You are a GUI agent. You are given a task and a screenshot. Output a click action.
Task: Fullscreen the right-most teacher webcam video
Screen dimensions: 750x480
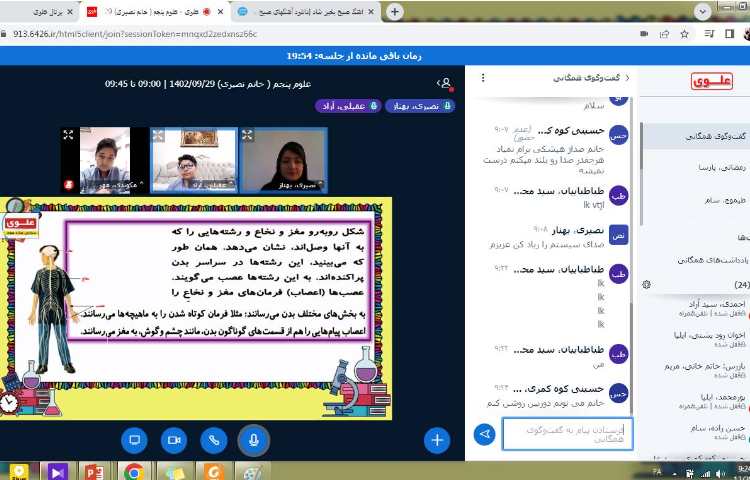click(248, 134)
